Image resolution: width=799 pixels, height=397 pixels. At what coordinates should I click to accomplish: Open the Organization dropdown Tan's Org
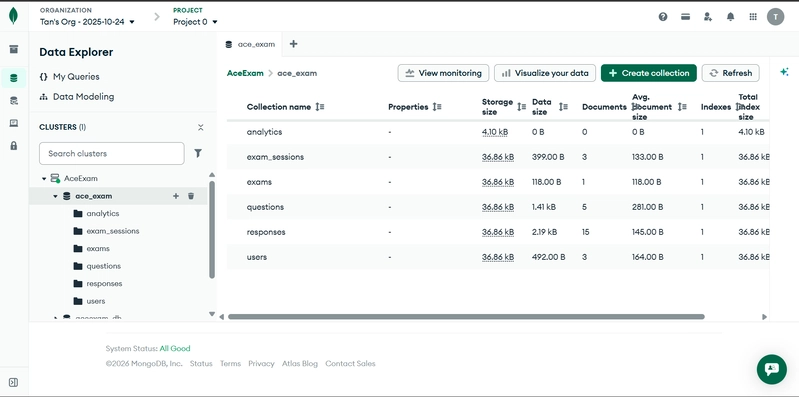(x=87, y=22)
